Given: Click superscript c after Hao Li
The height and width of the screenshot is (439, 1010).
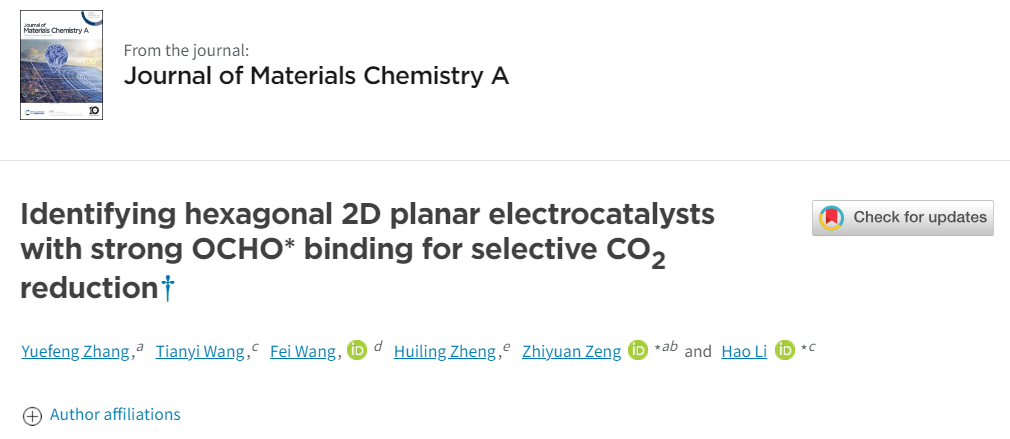Looking at the screenshot, I should (x=812, y=347).
